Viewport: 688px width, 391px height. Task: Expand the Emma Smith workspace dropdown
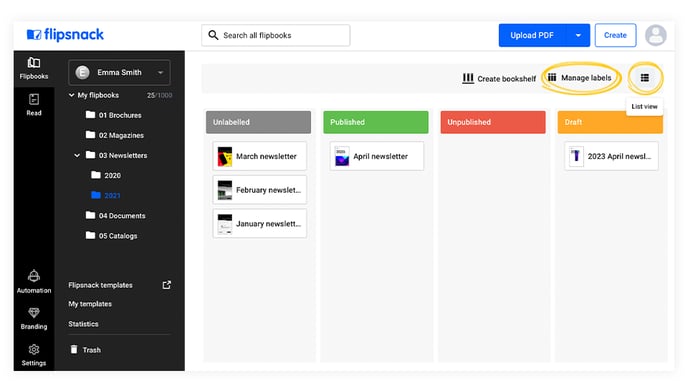161,72
